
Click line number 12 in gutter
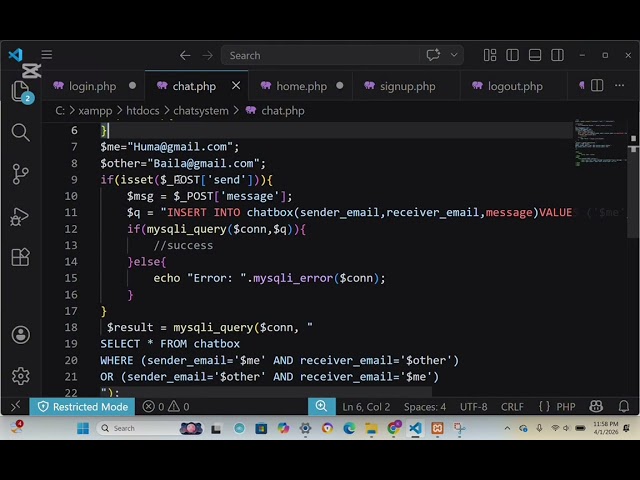click(71, 229)
